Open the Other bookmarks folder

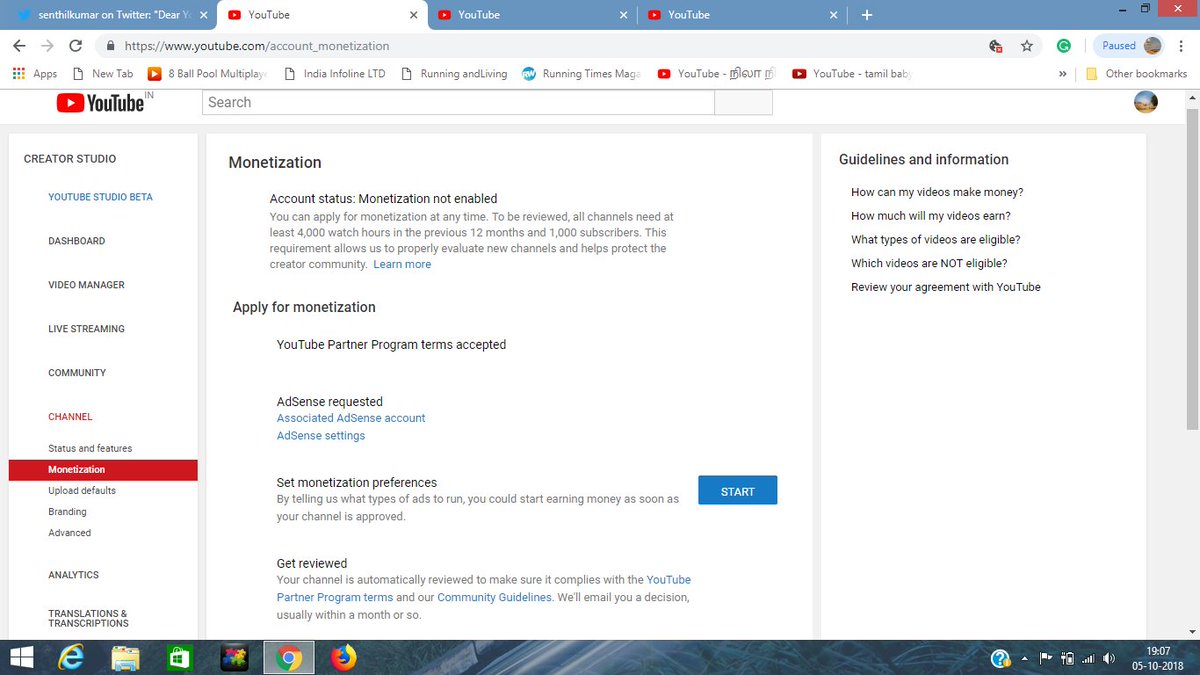click(1136, 74)
